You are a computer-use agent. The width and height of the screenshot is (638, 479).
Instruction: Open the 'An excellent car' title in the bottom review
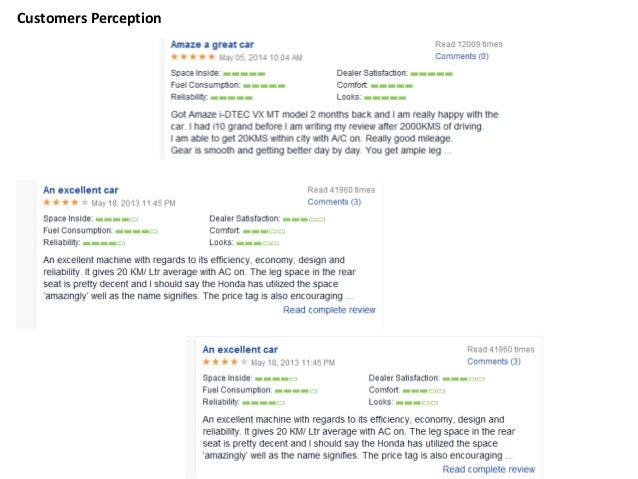pos(240,349)
